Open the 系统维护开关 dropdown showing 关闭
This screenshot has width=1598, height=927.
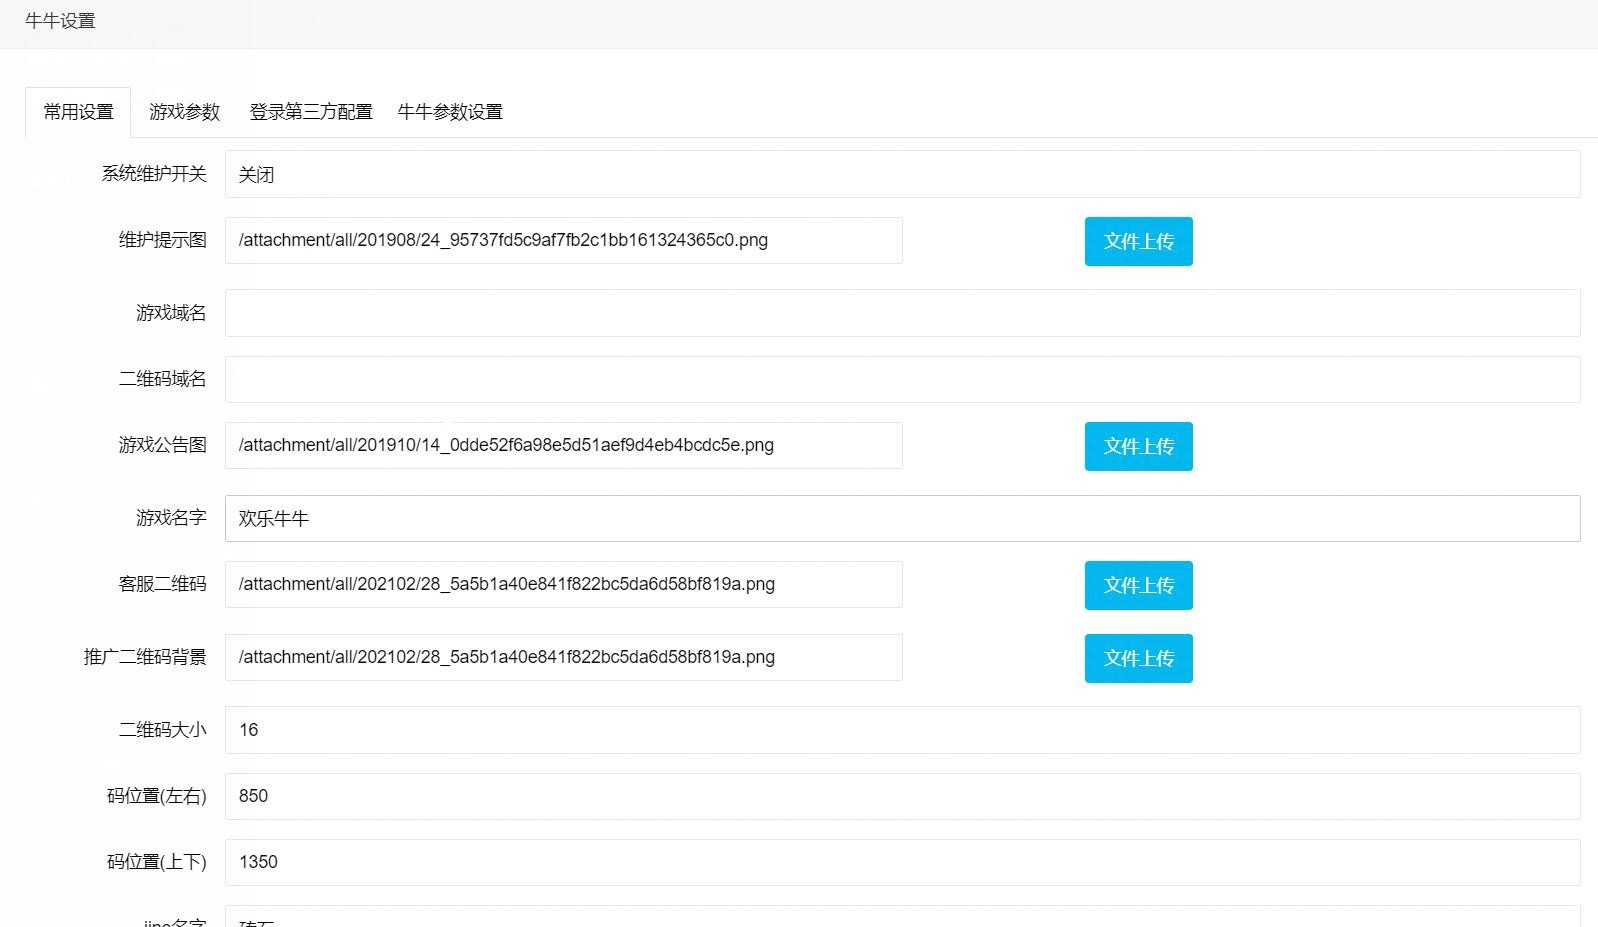tap(902, 174)
